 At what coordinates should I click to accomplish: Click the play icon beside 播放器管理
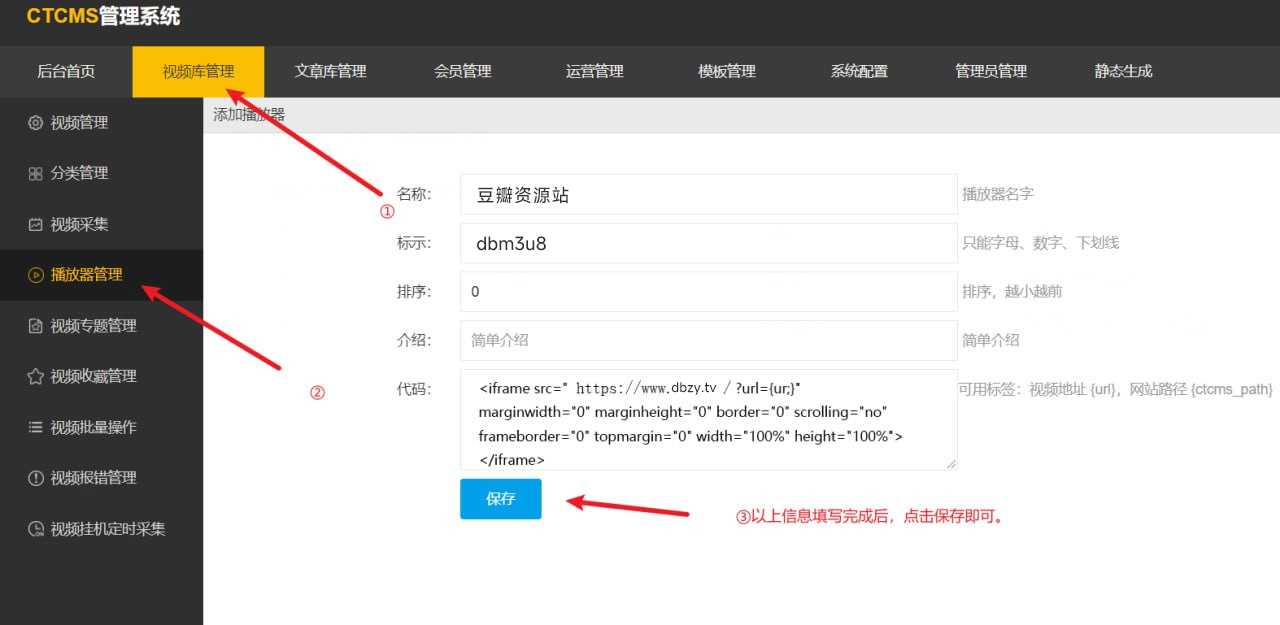[x=35, y=275]
